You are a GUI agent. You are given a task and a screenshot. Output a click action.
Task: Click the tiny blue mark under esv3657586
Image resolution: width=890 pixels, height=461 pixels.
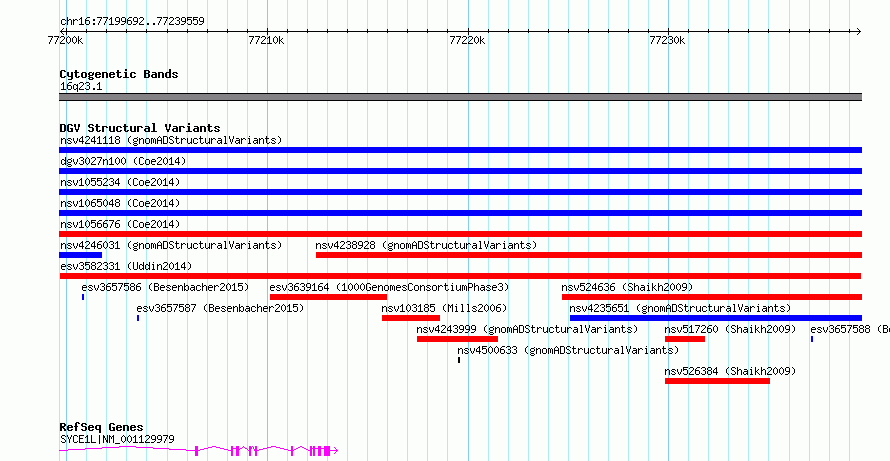pos(83,297)
